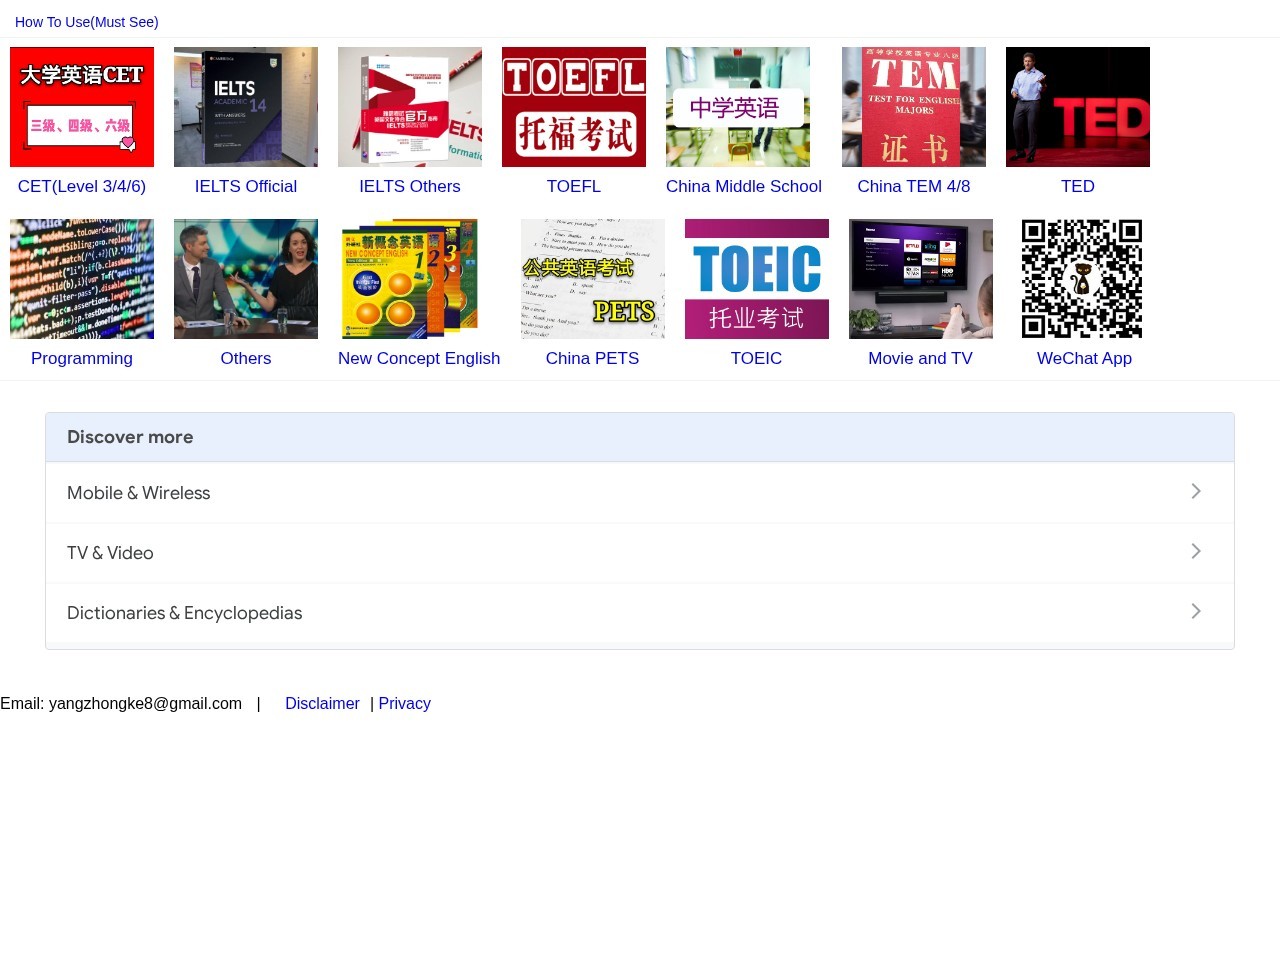The width and height of the screenshot is (1280, 960).
Task: Click the TOEIC text link
Action: click(x=757, y=358)
